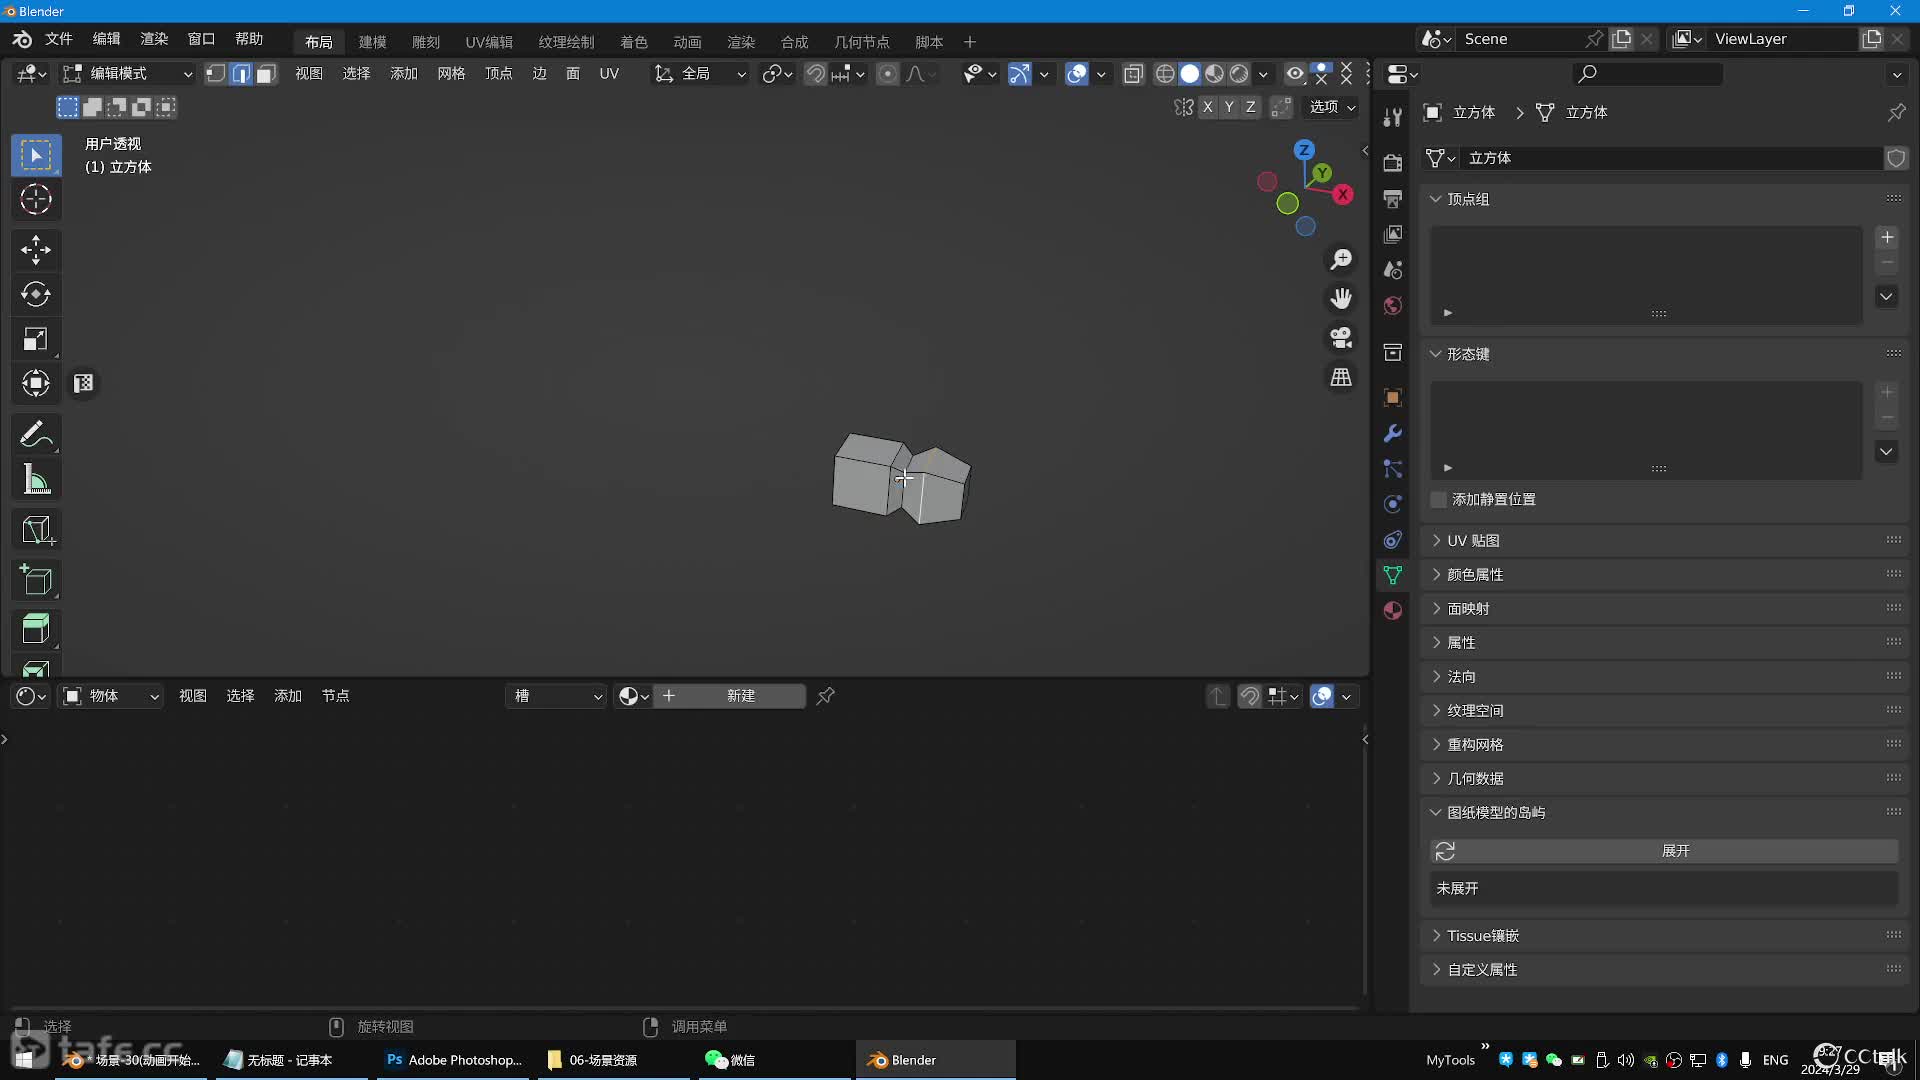Toggle the camera view icon
The height and width of the screenshot is (1080, 1920).
coord(1341,338)
